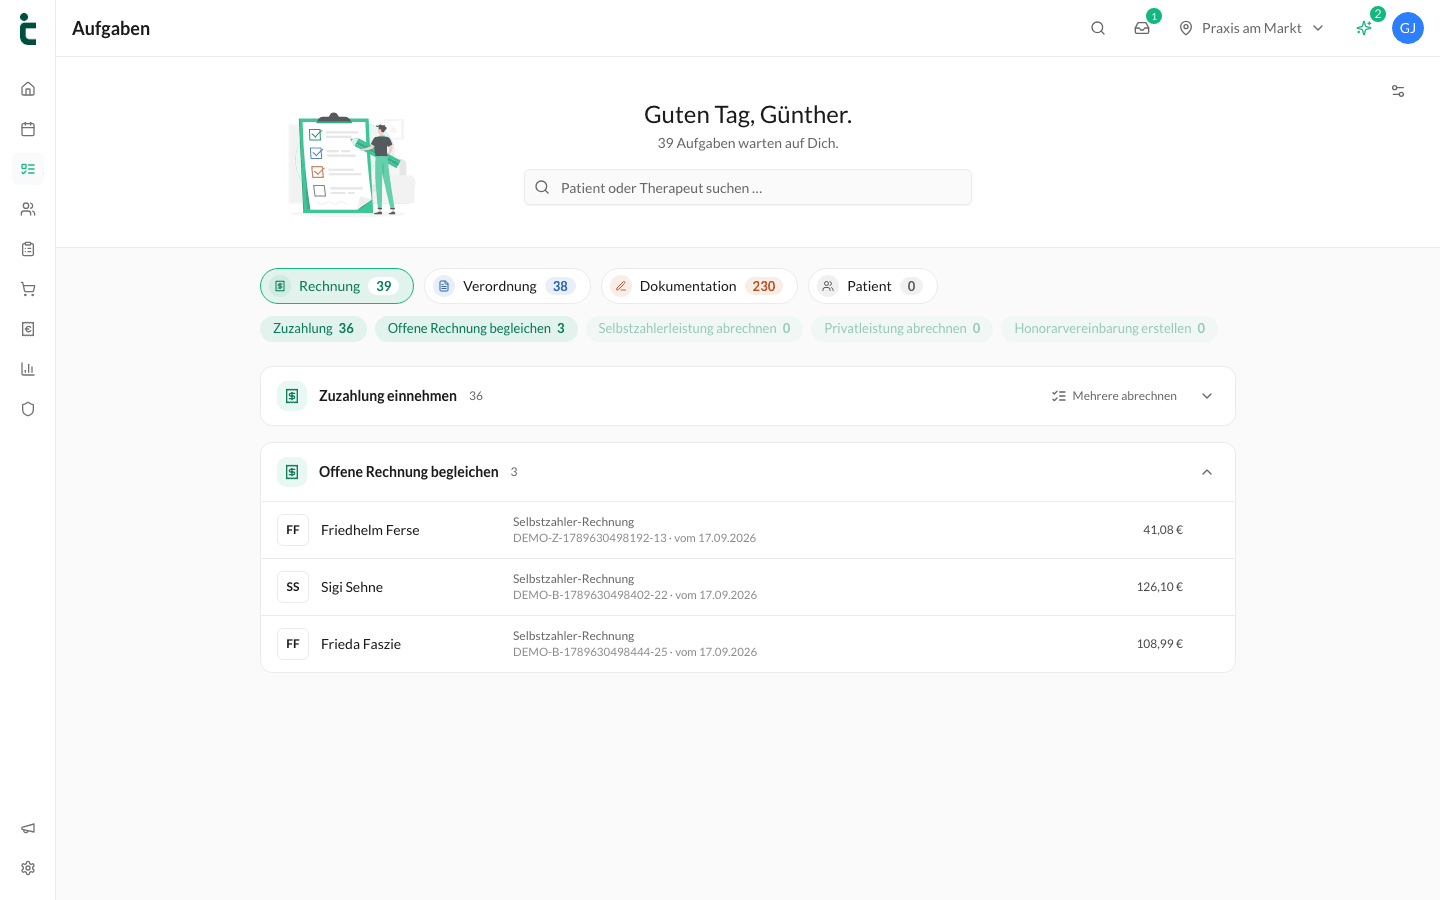Toggle the Privatleistung abrechnen filter chip
The width and height of the screenshot is (1440, 900).
902,328
